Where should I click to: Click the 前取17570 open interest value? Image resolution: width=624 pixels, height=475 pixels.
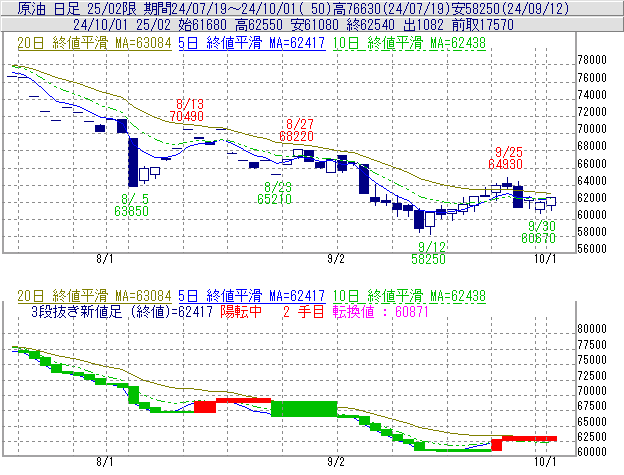coord(483,25)
